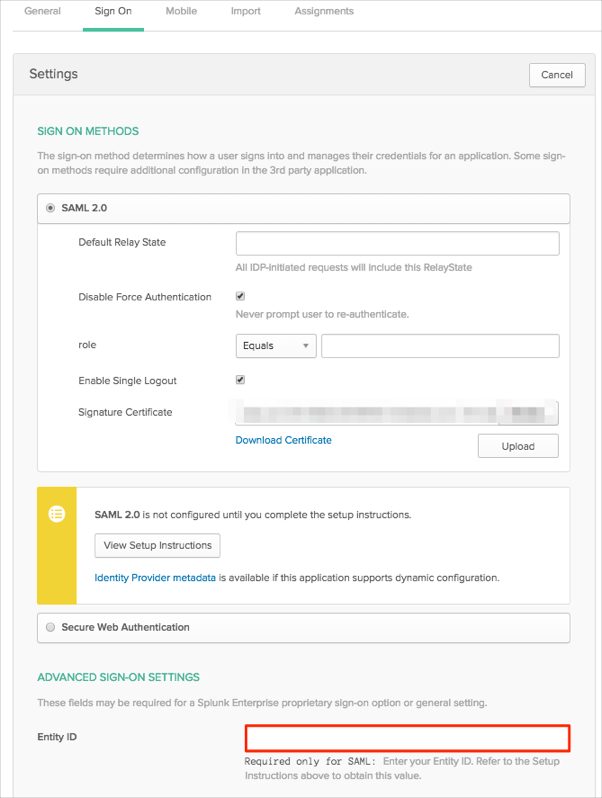The height and width of the screenshot is (798, 602).
Task: Select the Sign On tab
Action: pyautogui.click(x=113, y=12)
